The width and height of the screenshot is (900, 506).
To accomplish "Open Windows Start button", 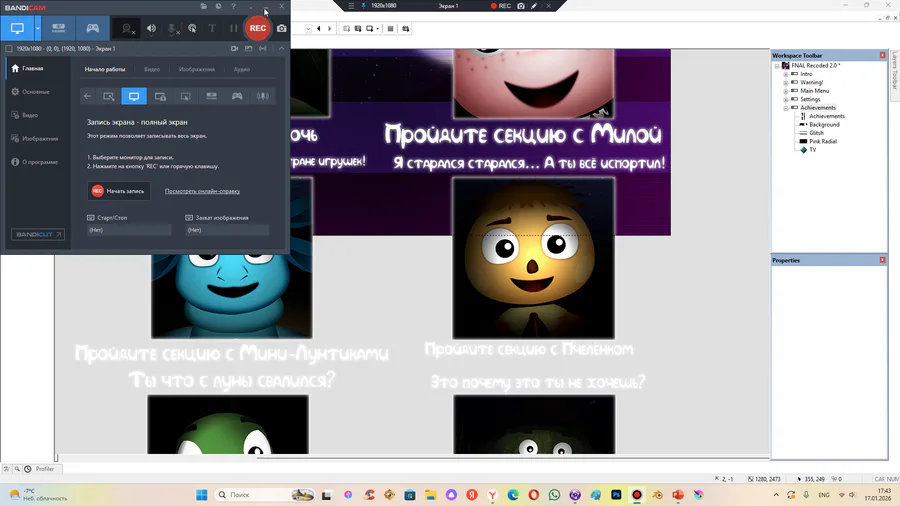I will pos(201,495).
